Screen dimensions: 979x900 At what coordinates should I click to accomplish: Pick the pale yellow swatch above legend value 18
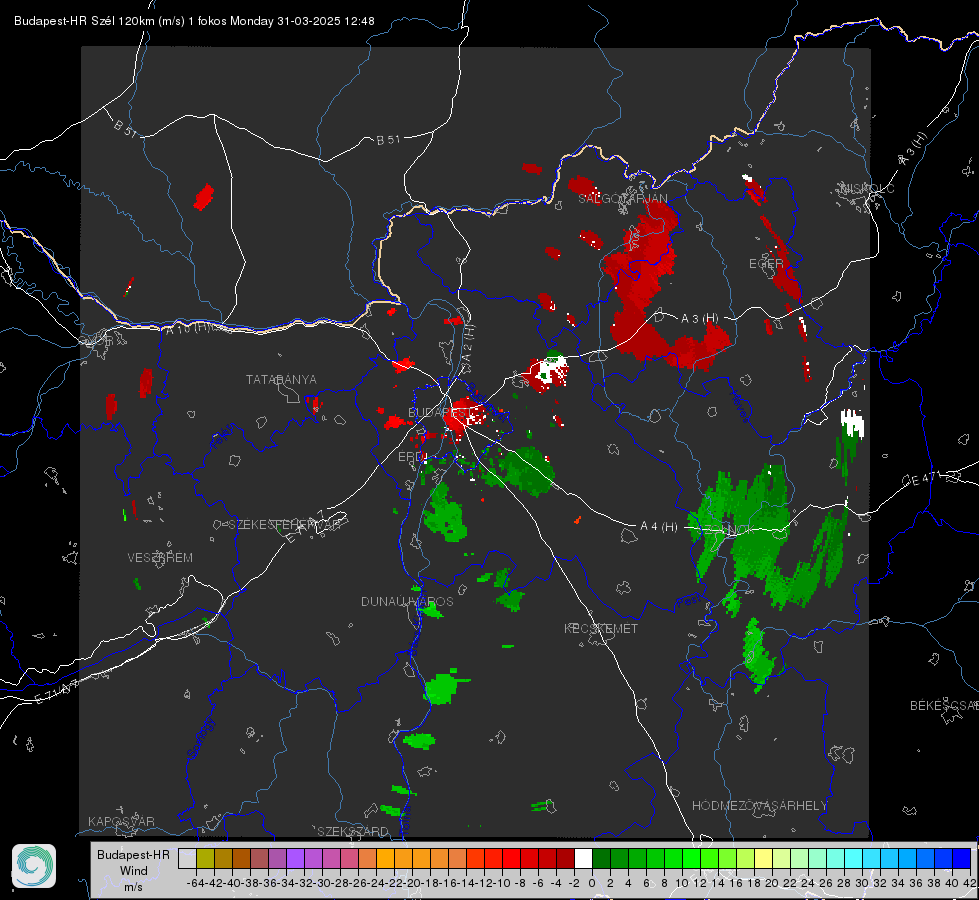coord(763,858)
